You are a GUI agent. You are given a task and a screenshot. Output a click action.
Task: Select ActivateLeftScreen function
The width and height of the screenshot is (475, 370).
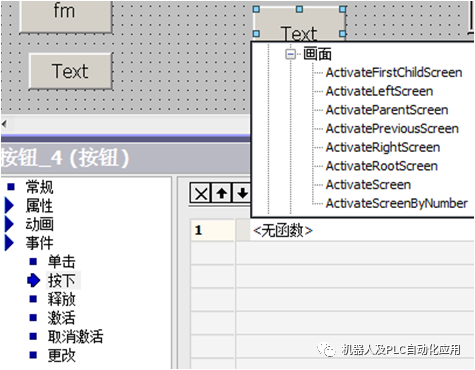coord(379,91)
